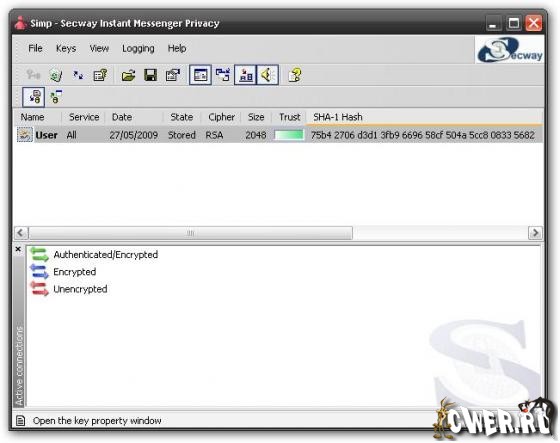
Task: Click the green Authenticated/Encrypted arrows icon
Action: tap(39, 254)
